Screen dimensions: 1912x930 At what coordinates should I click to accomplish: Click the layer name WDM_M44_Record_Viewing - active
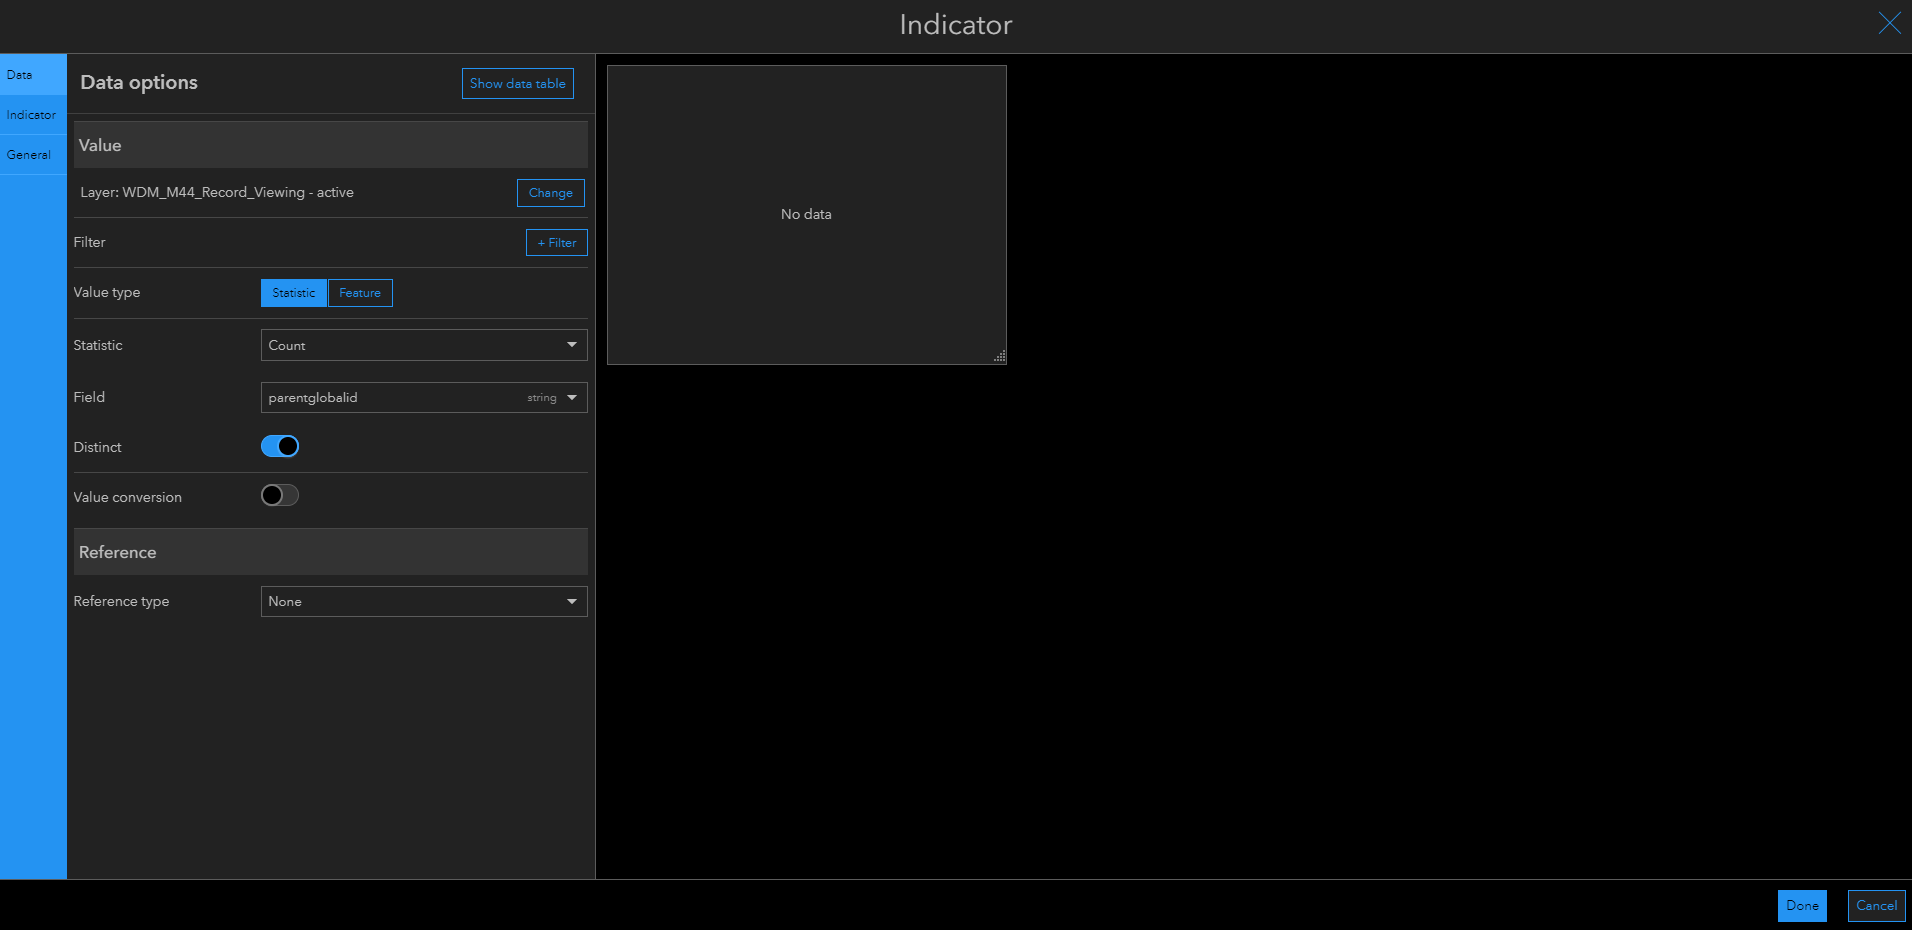pos(238,192)
